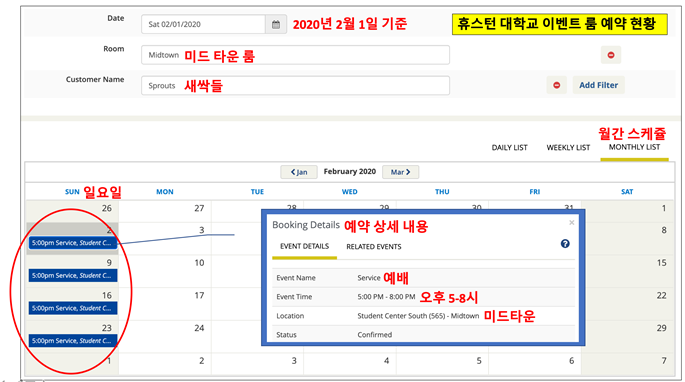Open the Related Events tab
This screenshot has width=685, height=382.
tap(374, 247)
